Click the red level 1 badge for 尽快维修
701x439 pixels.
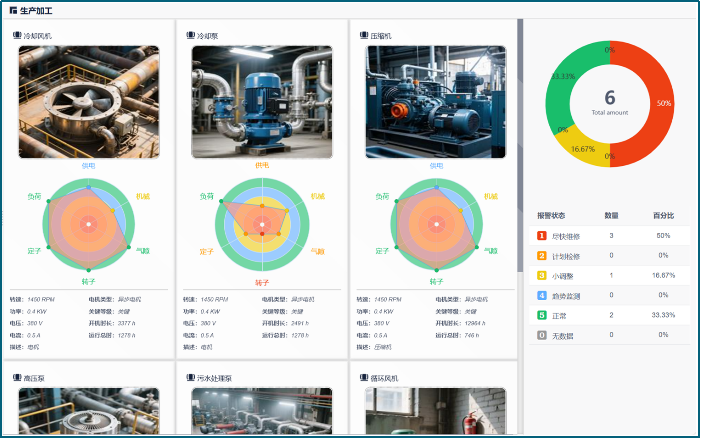(542, 235)
